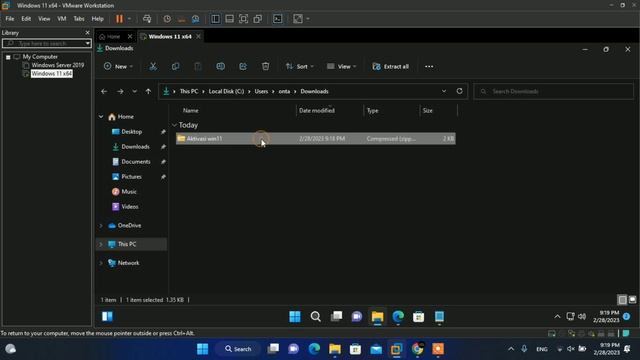Image resolution: width=640 pixels, height=360 pixels.
Task: Open the VMware Edit menu
Action: (26, 19)
